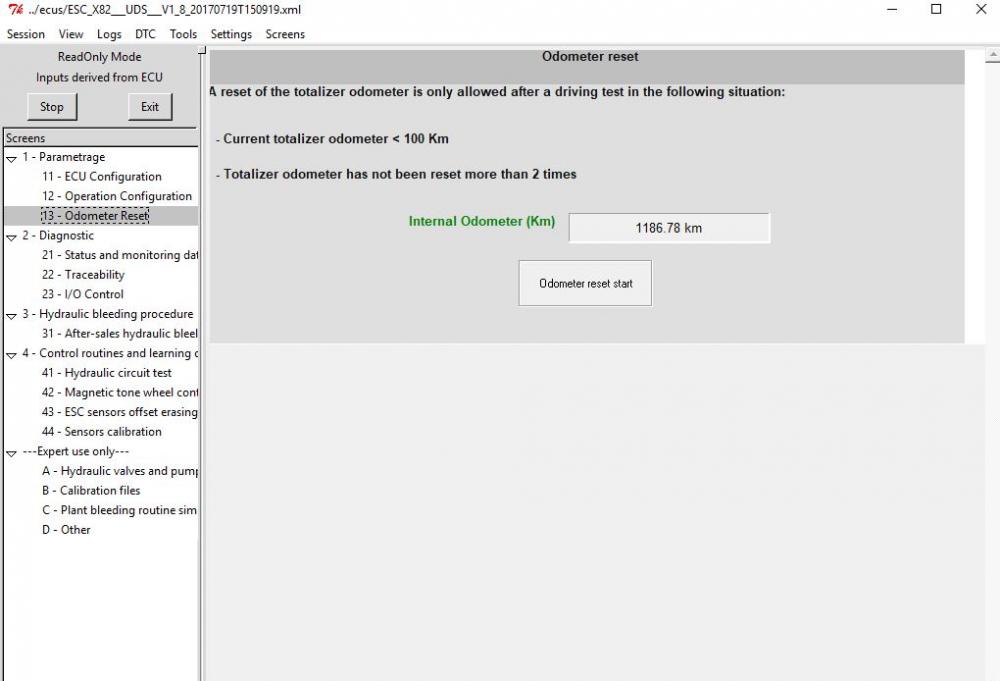Open 44 - Sensors calibration screen

click(x=102, y=432)
